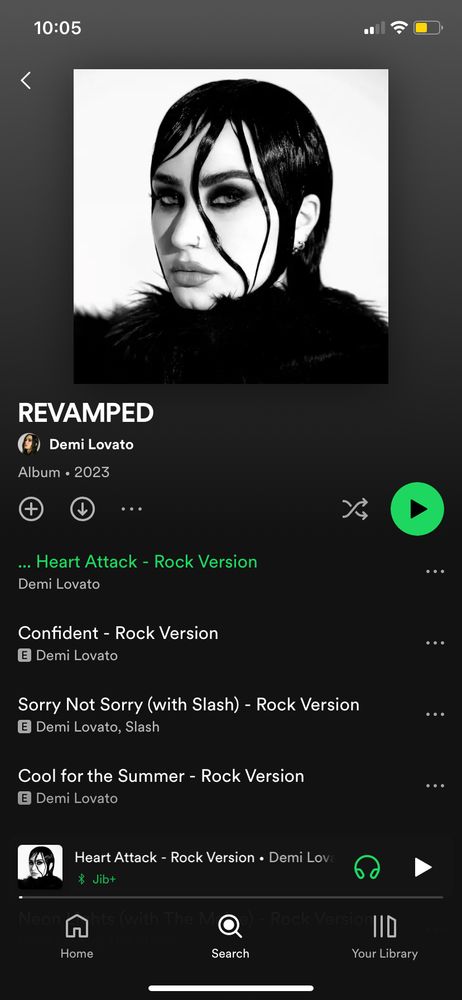The image size is (462, 1000).
Task: Open options for Heart Attack track
Action: point(435,571)
